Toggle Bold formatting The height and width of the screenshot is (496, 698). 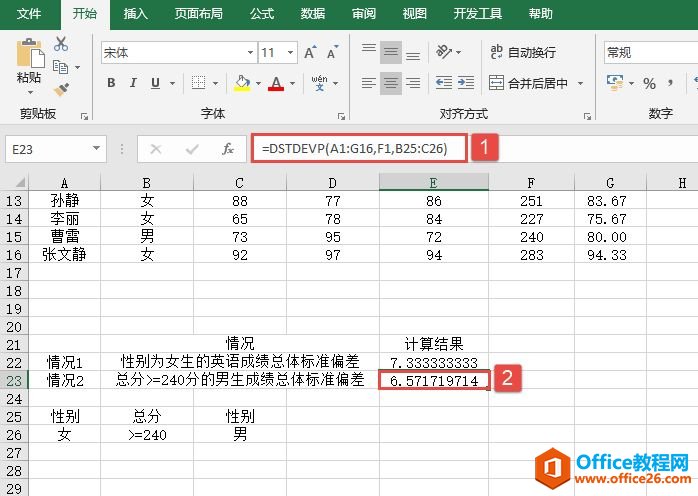click(111, 83)
